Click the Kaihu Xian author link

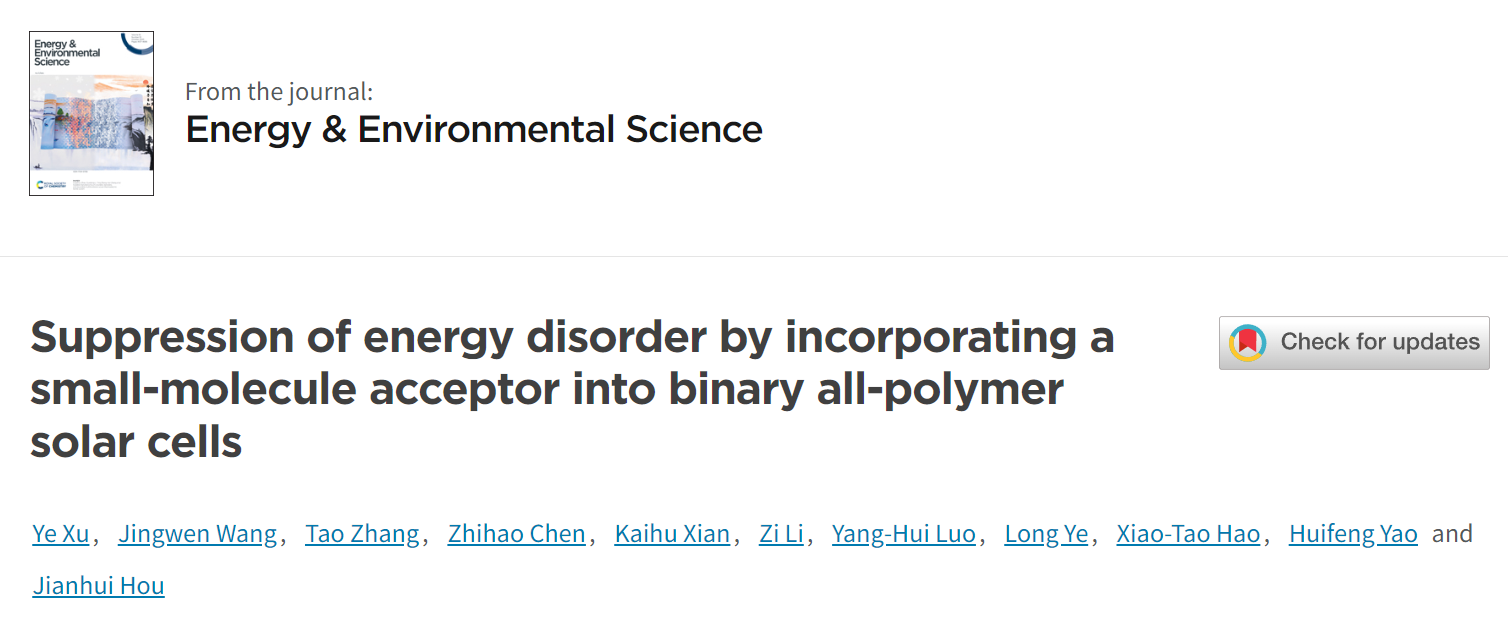[672, 534]
